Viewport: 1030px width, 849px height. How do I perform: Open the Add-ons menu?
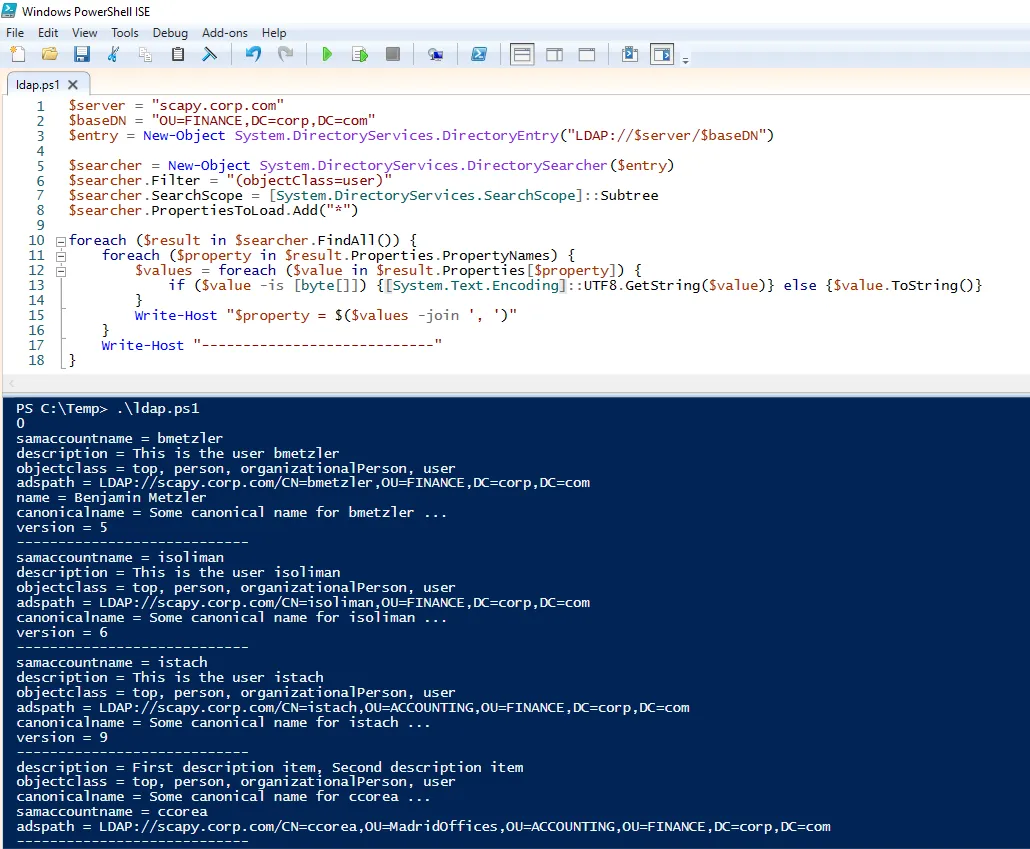[225, 33]
